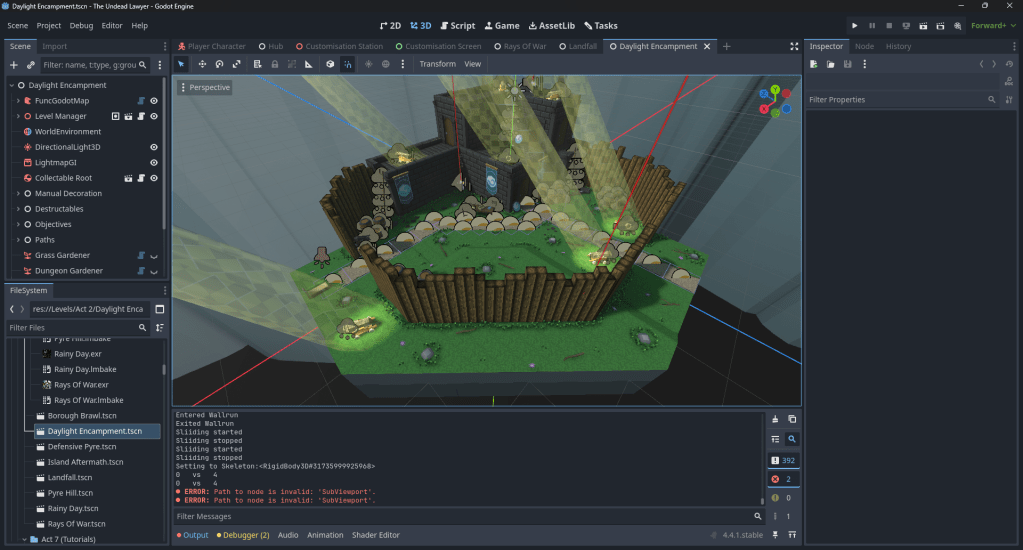Click the viewport distraction-free mode icon

794,46
